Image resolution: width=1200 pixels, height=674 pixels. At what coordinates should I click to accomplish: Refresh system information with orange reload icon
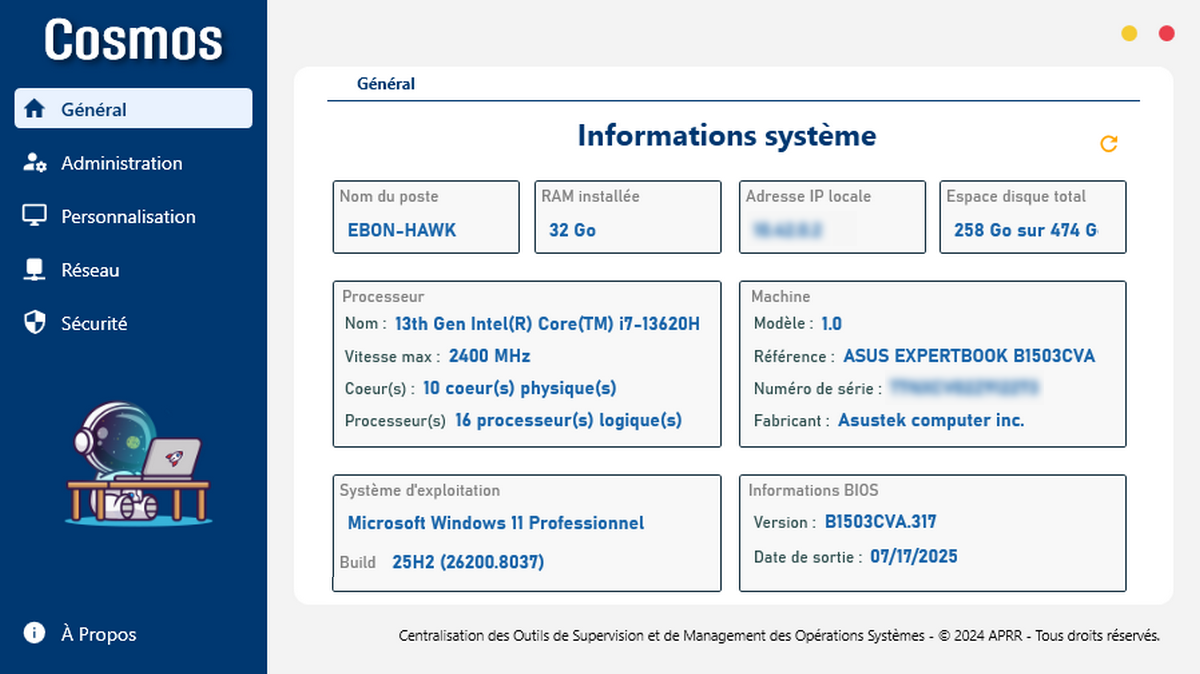[1108, 144]
